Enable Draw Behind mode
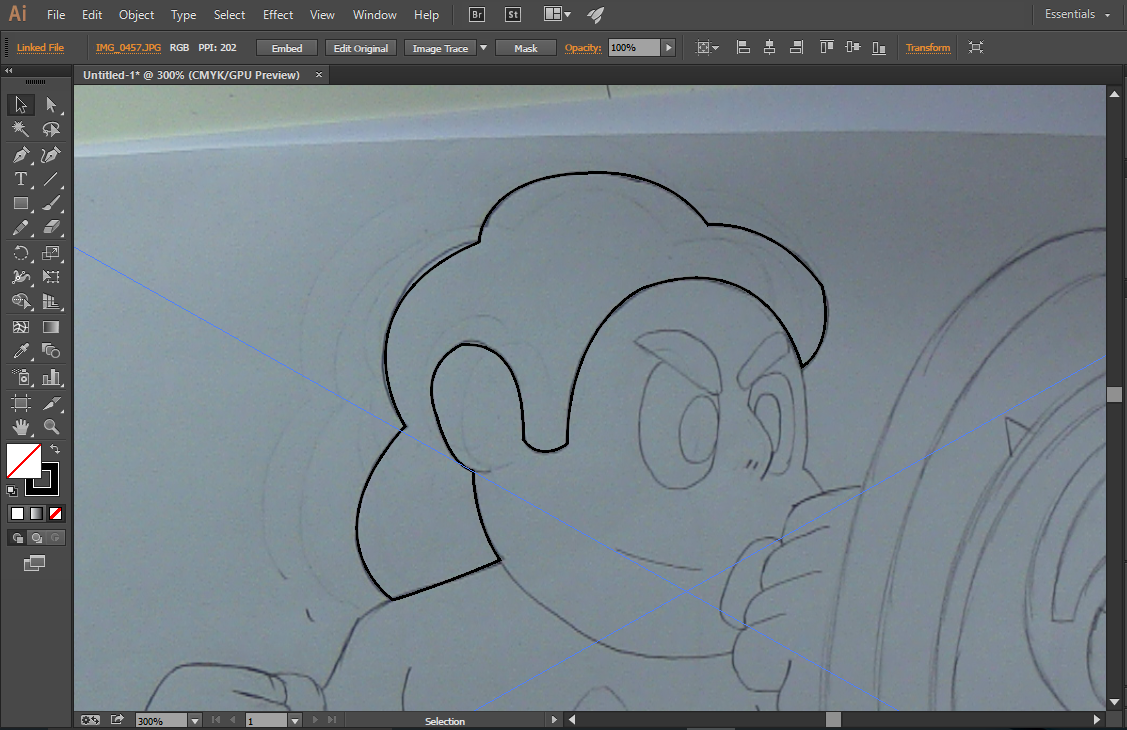The width and height of the screenshot is (1127, 730). pyautogui.click(x=37, y=537)
